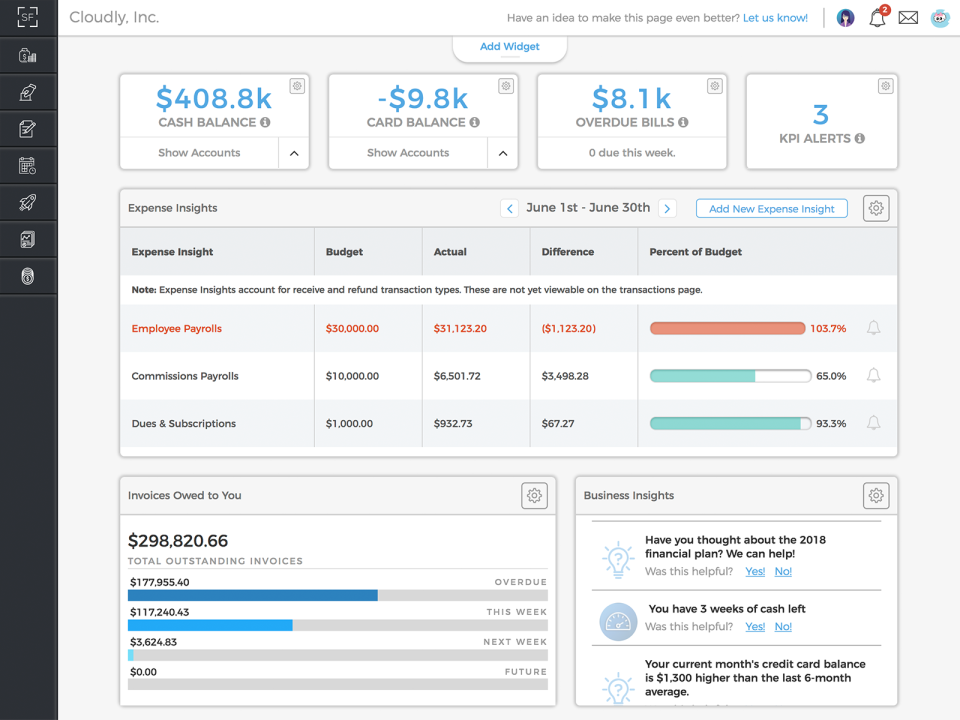Image resolution: width=960 pixels, height=720 pixels.
Task: Open Invoices Owed to You settings gear
Action: click(534, 495)
